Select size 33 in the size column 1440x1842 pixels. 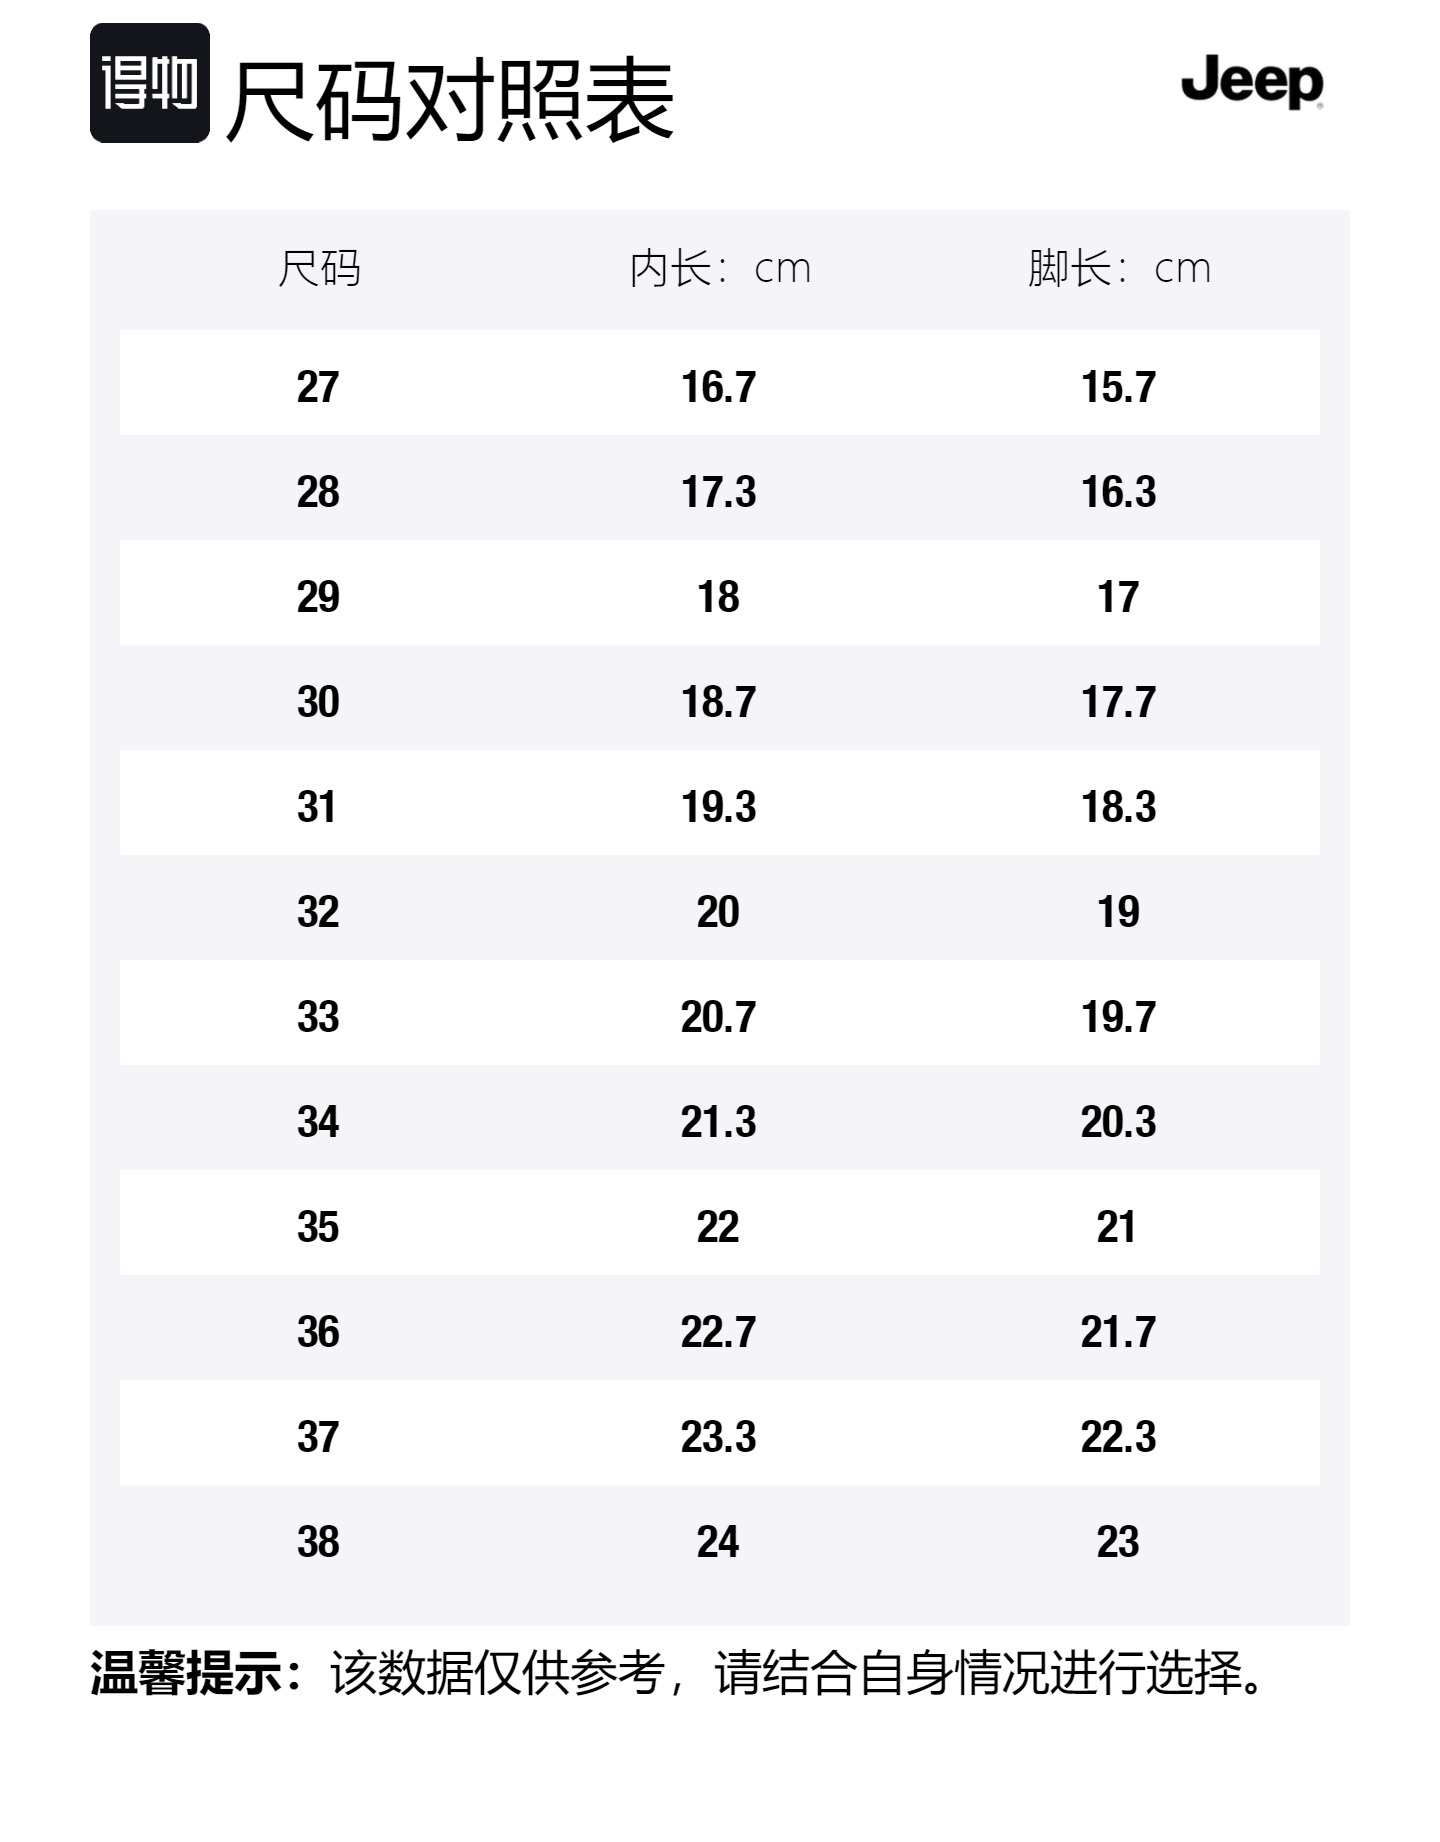click(318, 1017)
